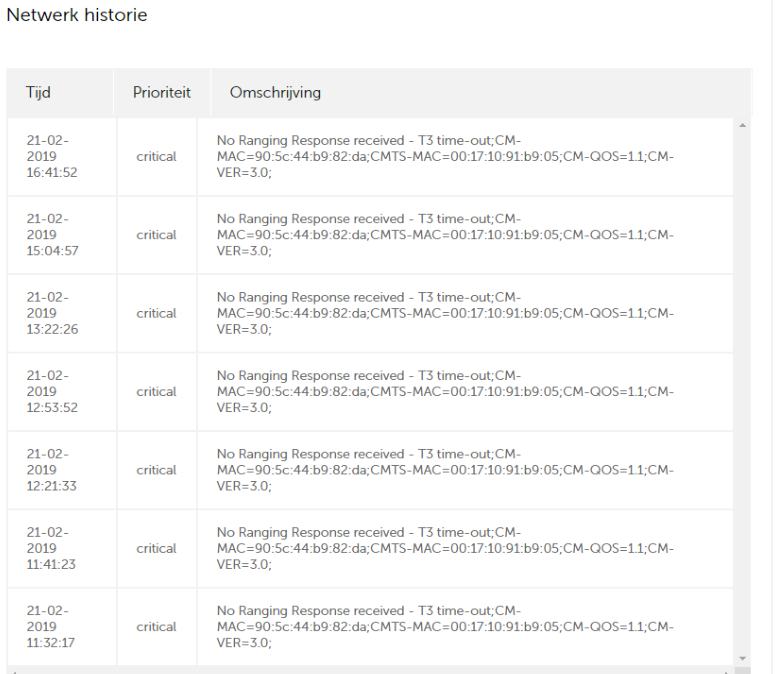Click critical priority in 12:53:52 row
Viewport: 779px width, 674px height.
156,391
